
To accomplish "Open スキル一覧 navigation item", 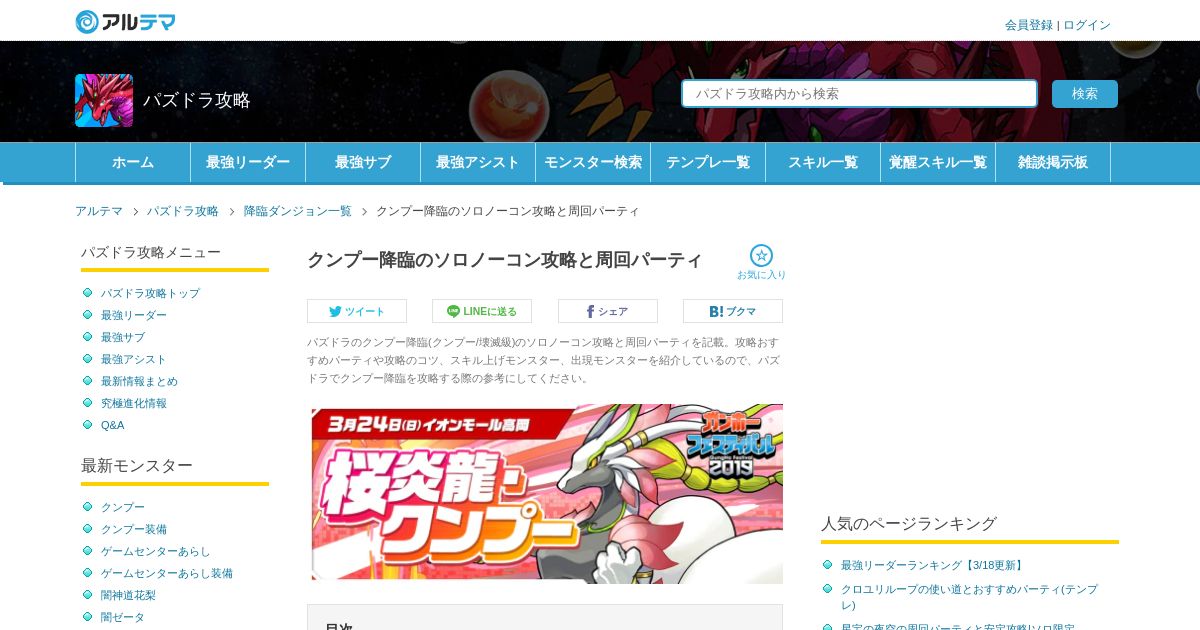I will (x=823, y=162).
